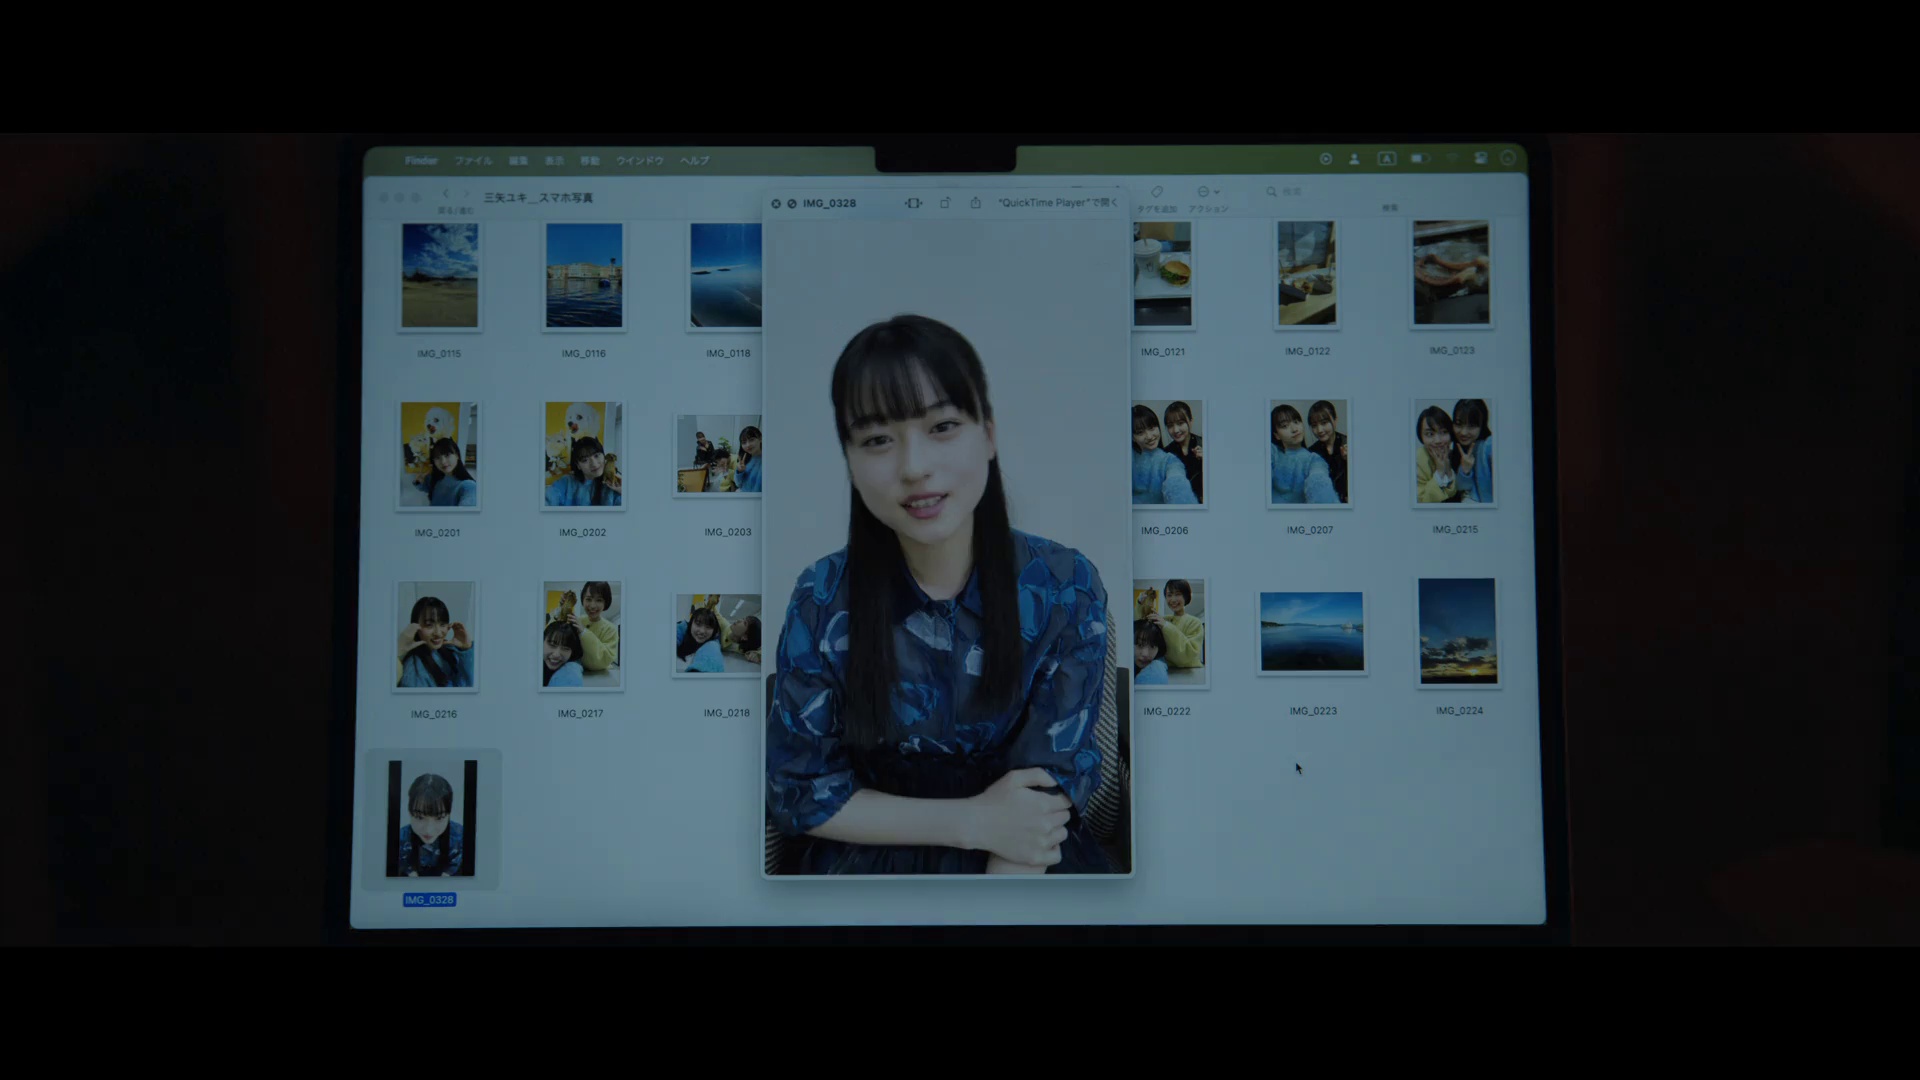
Task: Click the input source icon in menu bar
Action: [1387, 159]
